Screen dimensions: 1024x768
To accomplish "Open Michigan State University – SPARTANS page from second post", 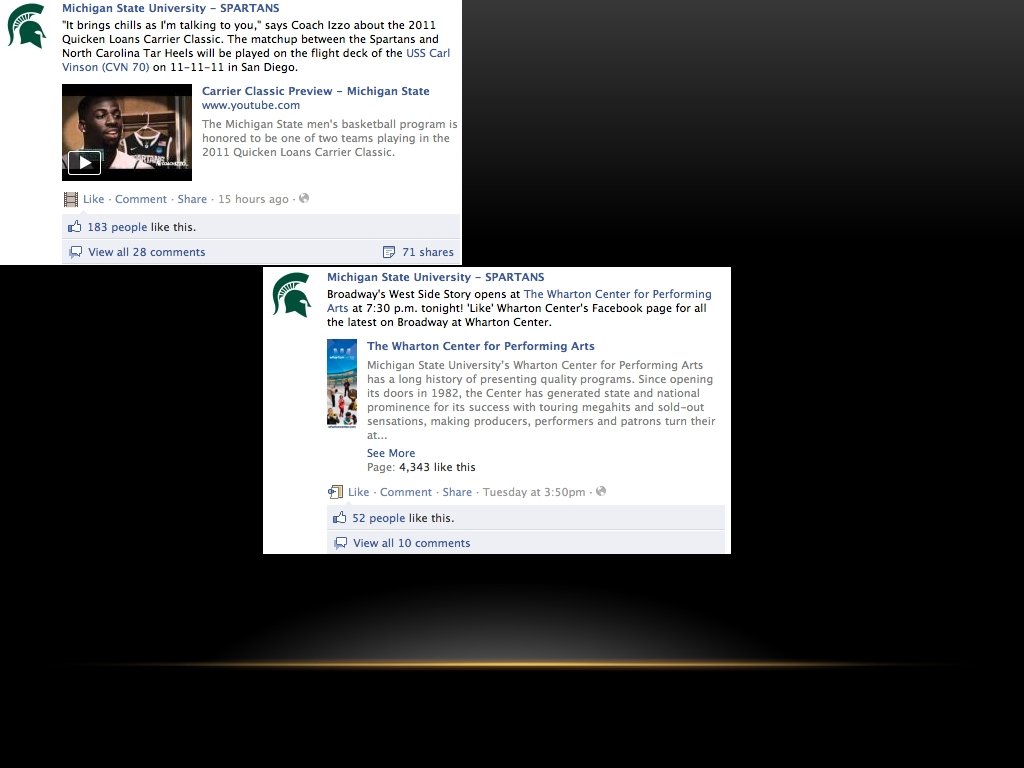I will tap(436, 277).
